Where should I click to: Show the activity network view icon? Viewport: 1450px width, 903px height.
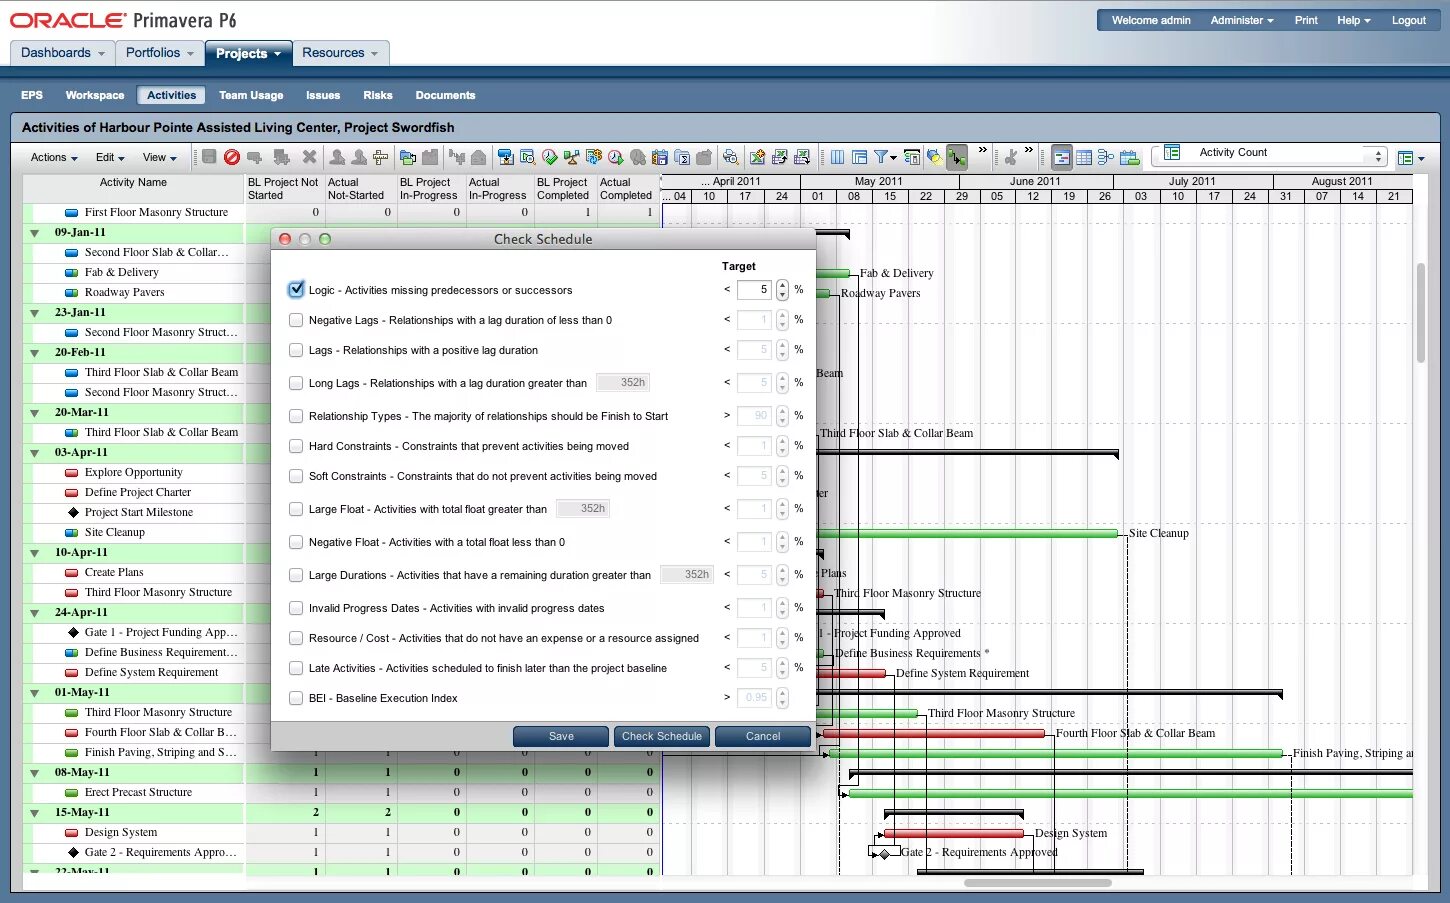[1106, 157]
